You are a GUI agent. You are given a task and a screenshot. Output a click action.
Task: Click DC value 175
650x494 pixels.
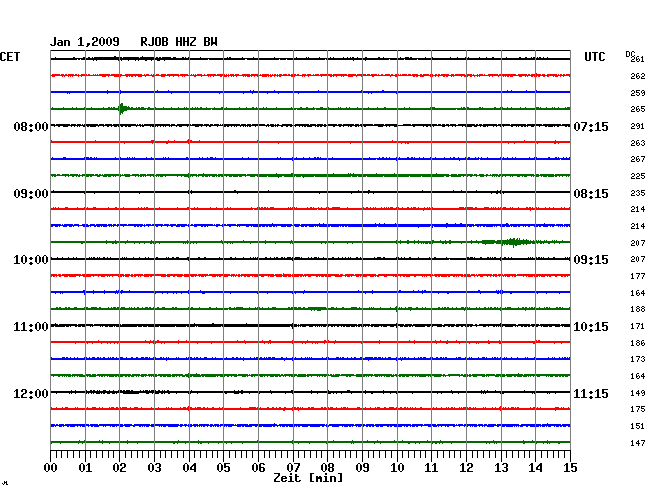tap(638, 409)
